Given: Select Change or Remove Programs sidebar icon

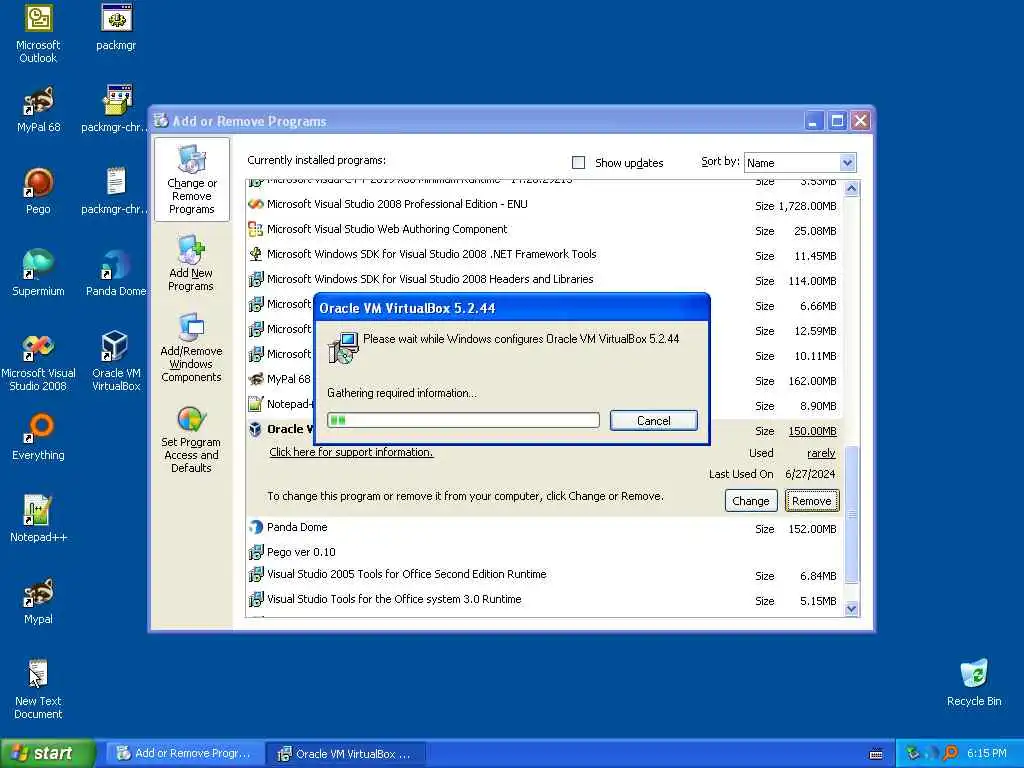Looking at the screenshot, I should pos(191,179).
